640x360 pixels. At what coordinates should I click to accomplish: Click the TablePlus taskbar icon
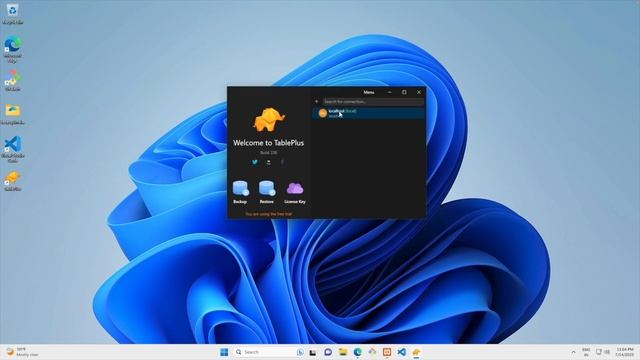(416, 352)
